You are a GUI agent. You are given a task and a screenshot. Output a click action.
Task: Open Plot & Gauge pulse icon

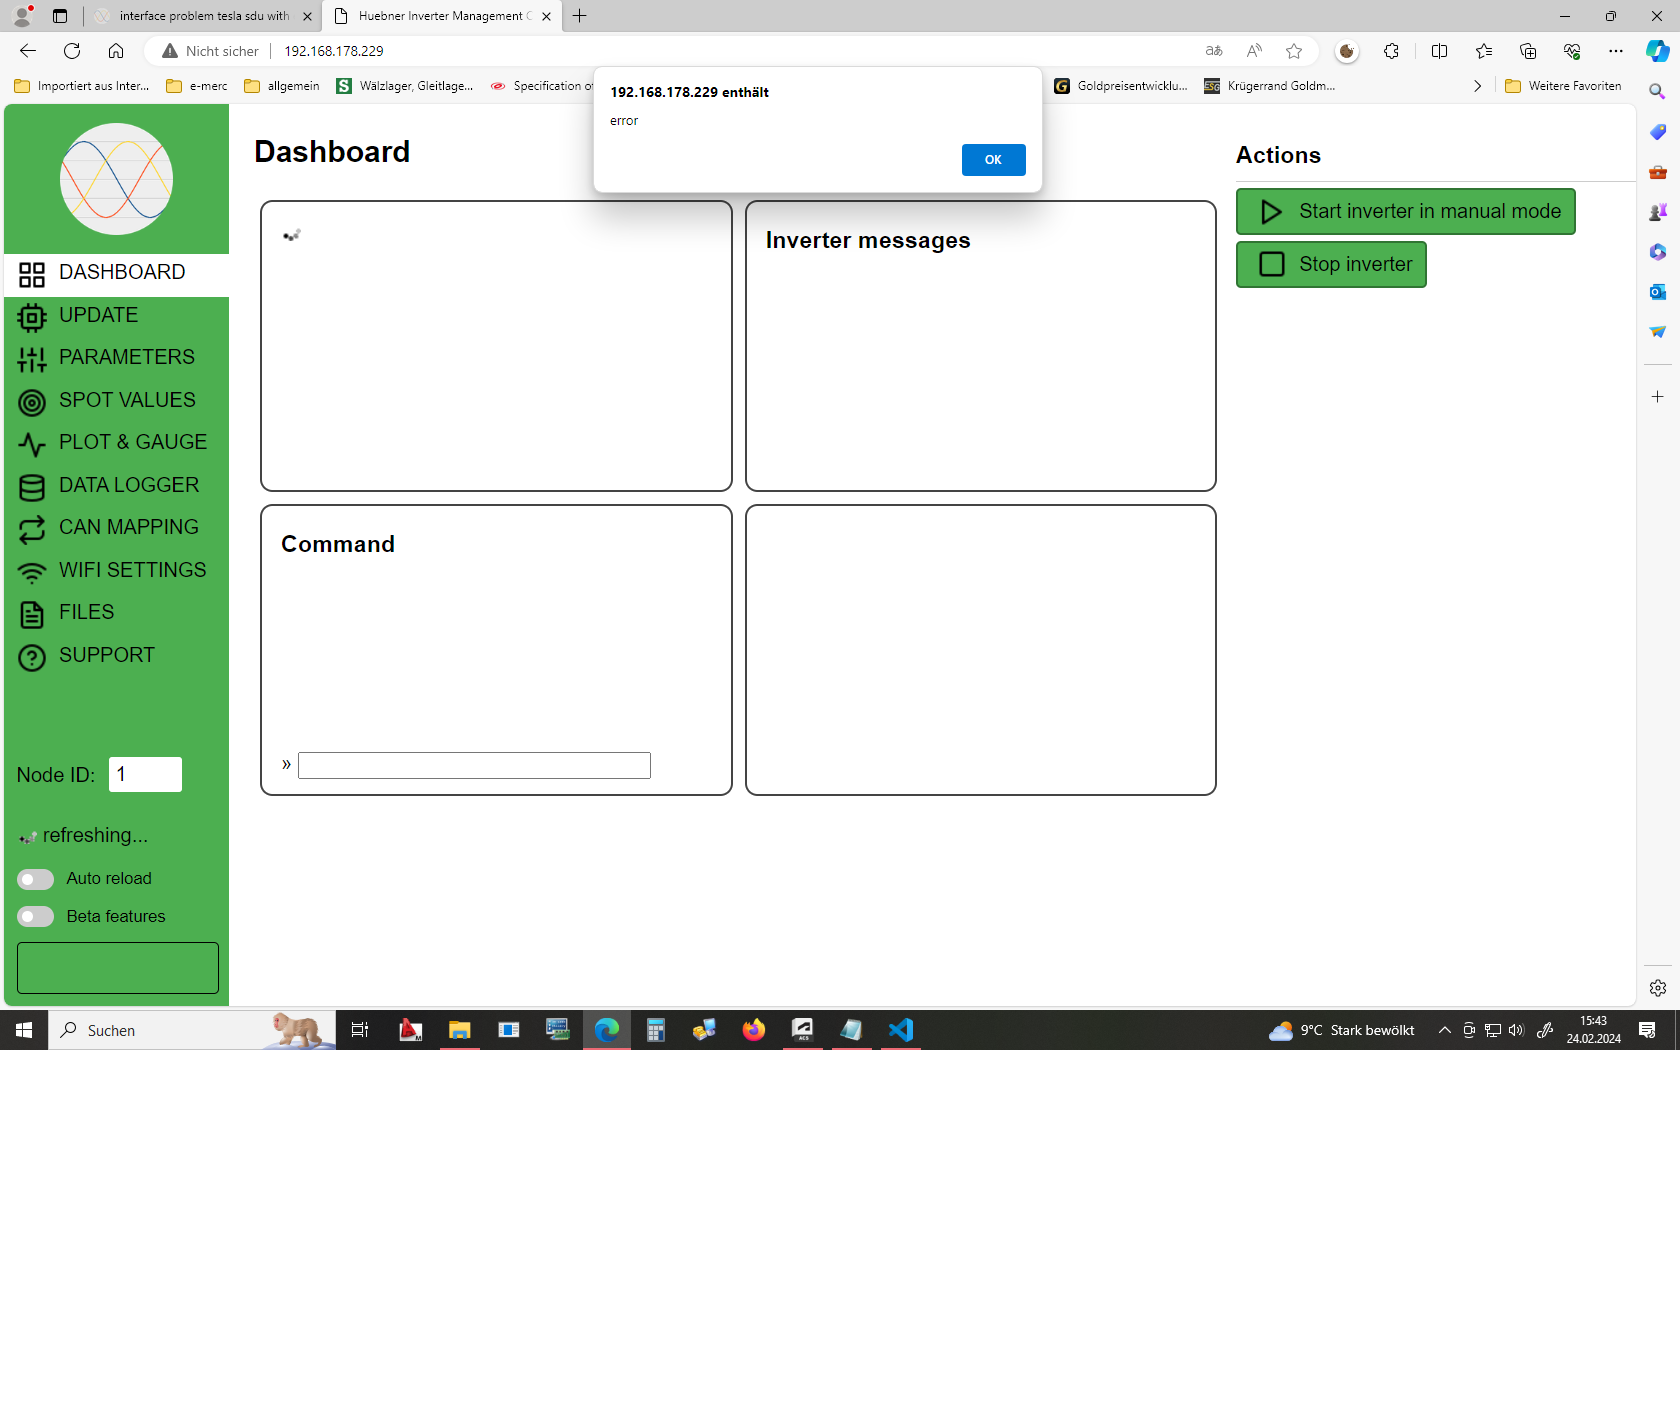(x=32, y=444)
